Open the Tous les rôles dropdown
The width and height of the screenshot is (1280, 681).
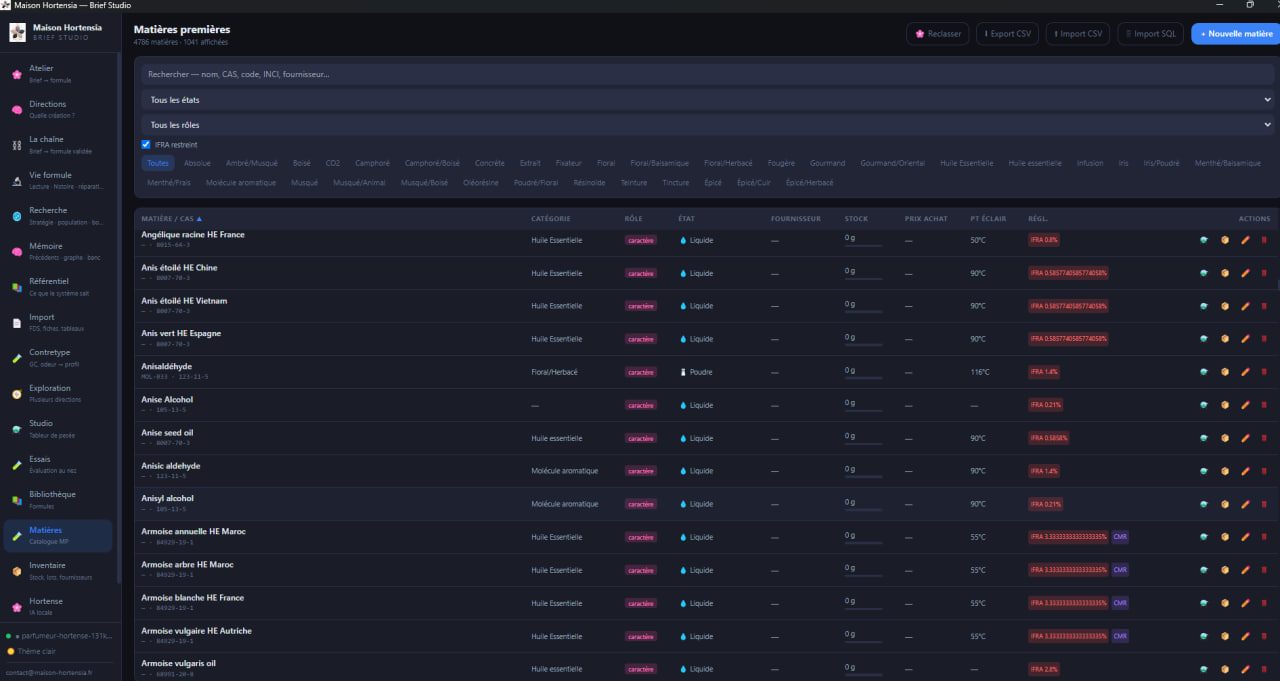tap(708, 125)
